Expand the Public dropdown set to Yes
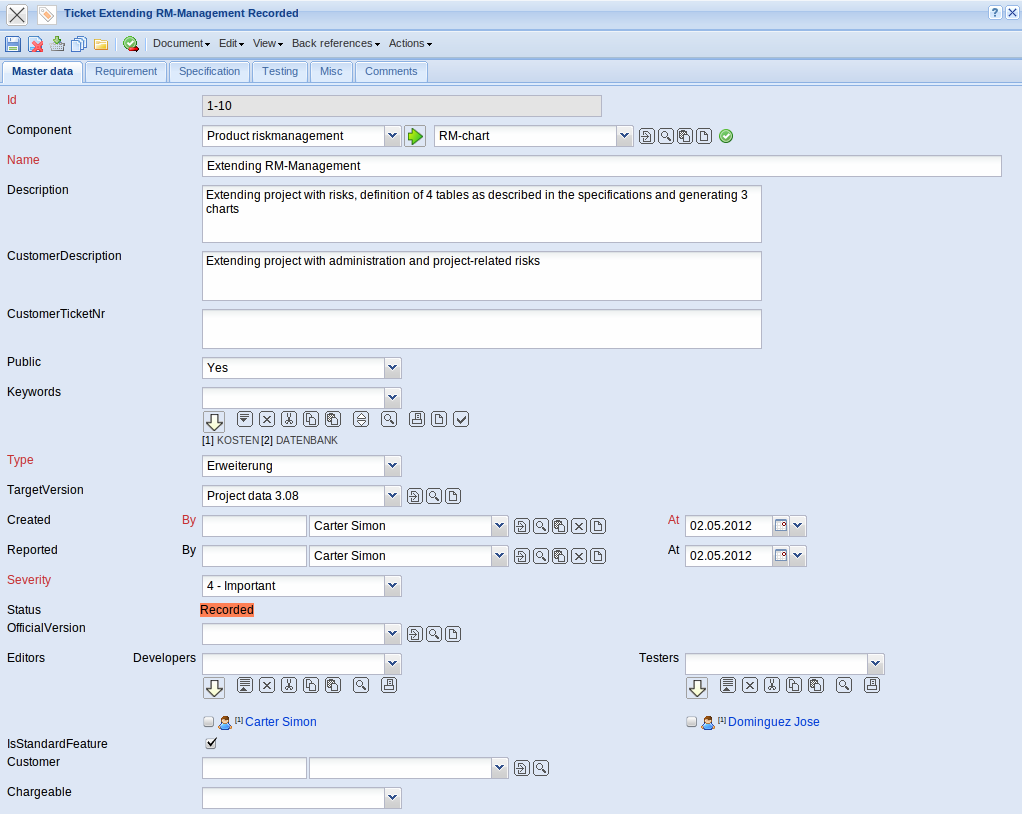This screenshot has height=814, width=1022. tap(392, 368)
